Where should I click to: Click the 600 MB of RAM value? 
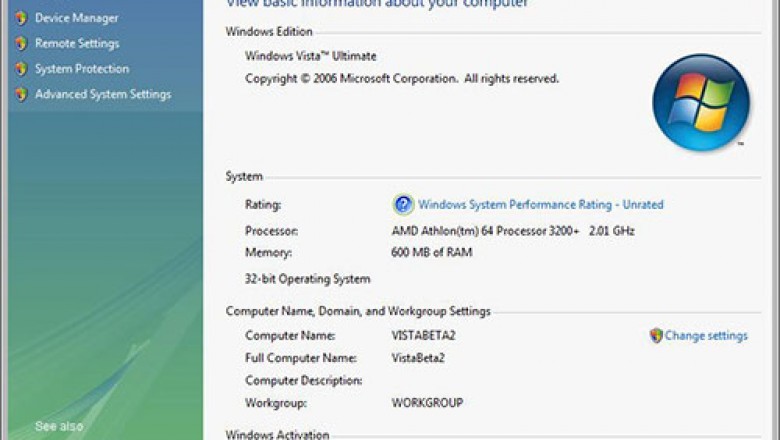point(432,253)
